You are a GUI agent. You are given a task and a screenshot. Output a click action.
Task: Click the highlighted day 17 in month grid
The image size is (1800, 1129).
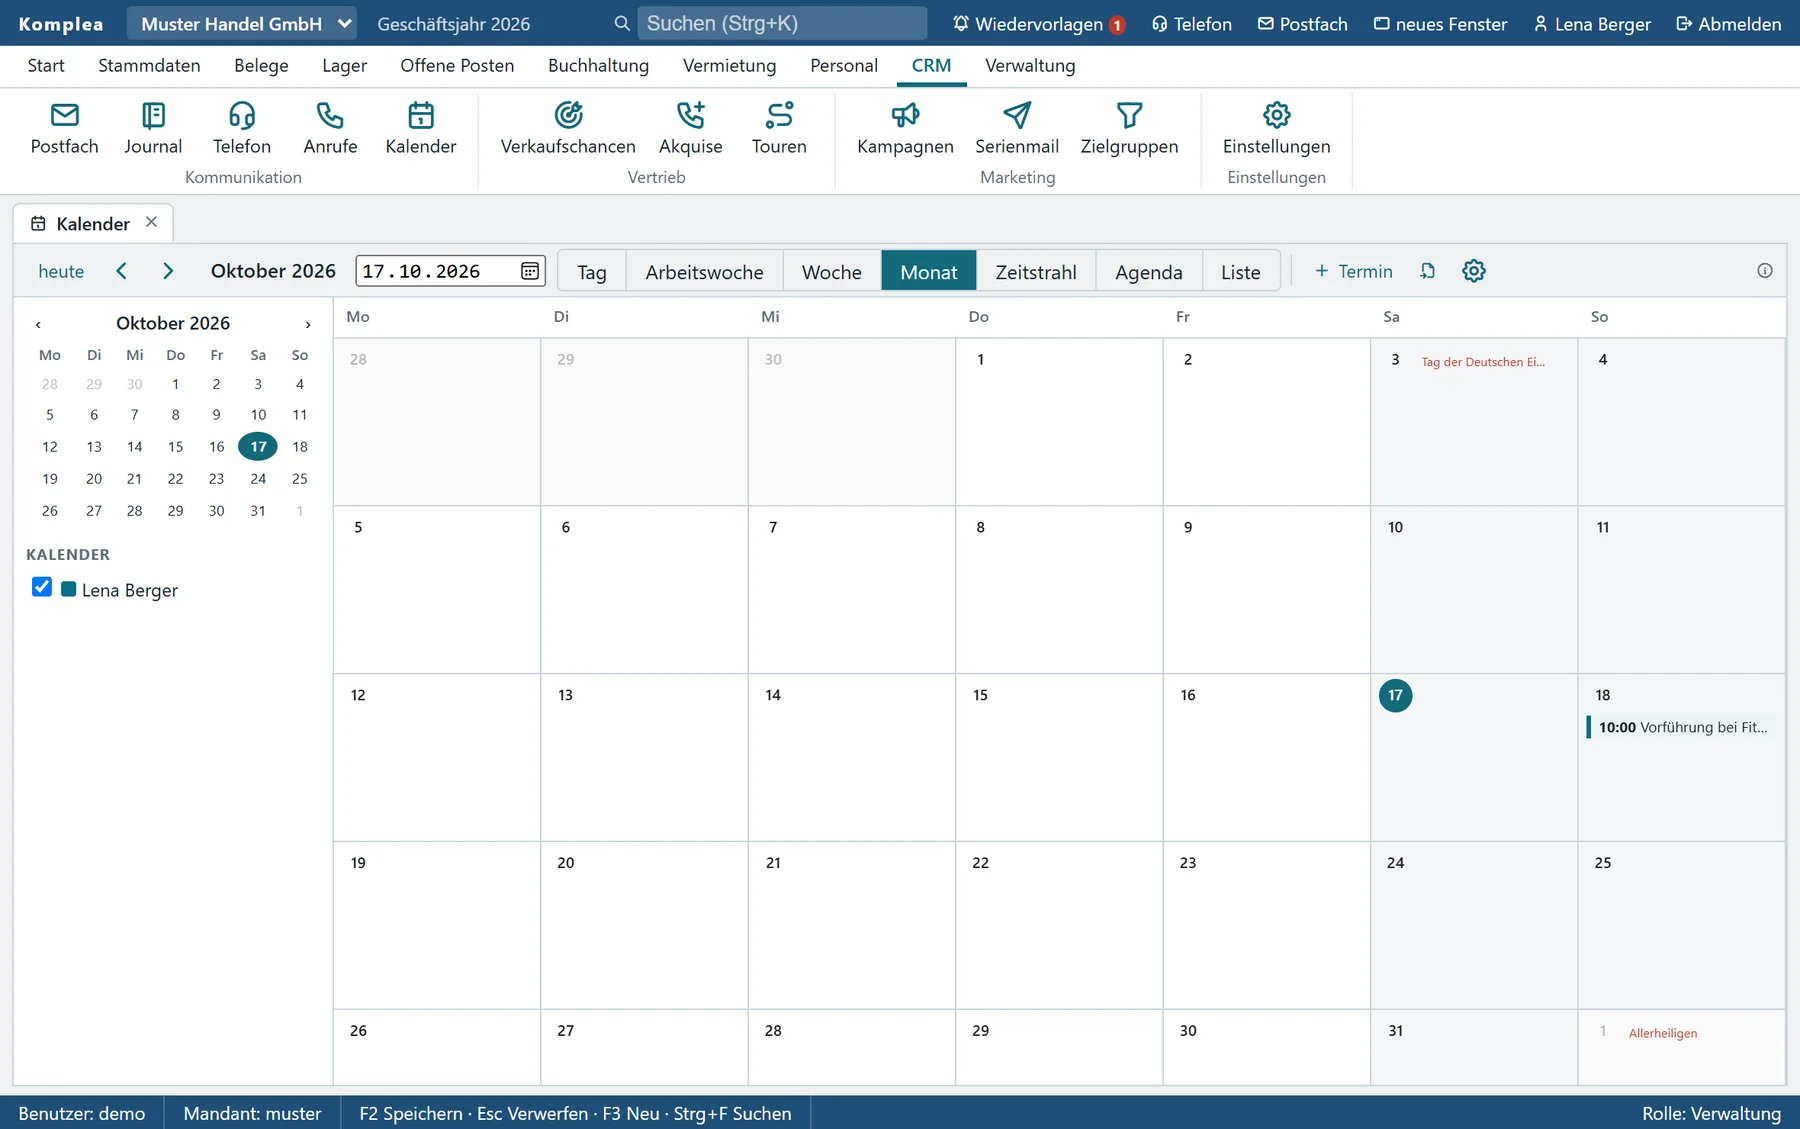[1395, 695]
